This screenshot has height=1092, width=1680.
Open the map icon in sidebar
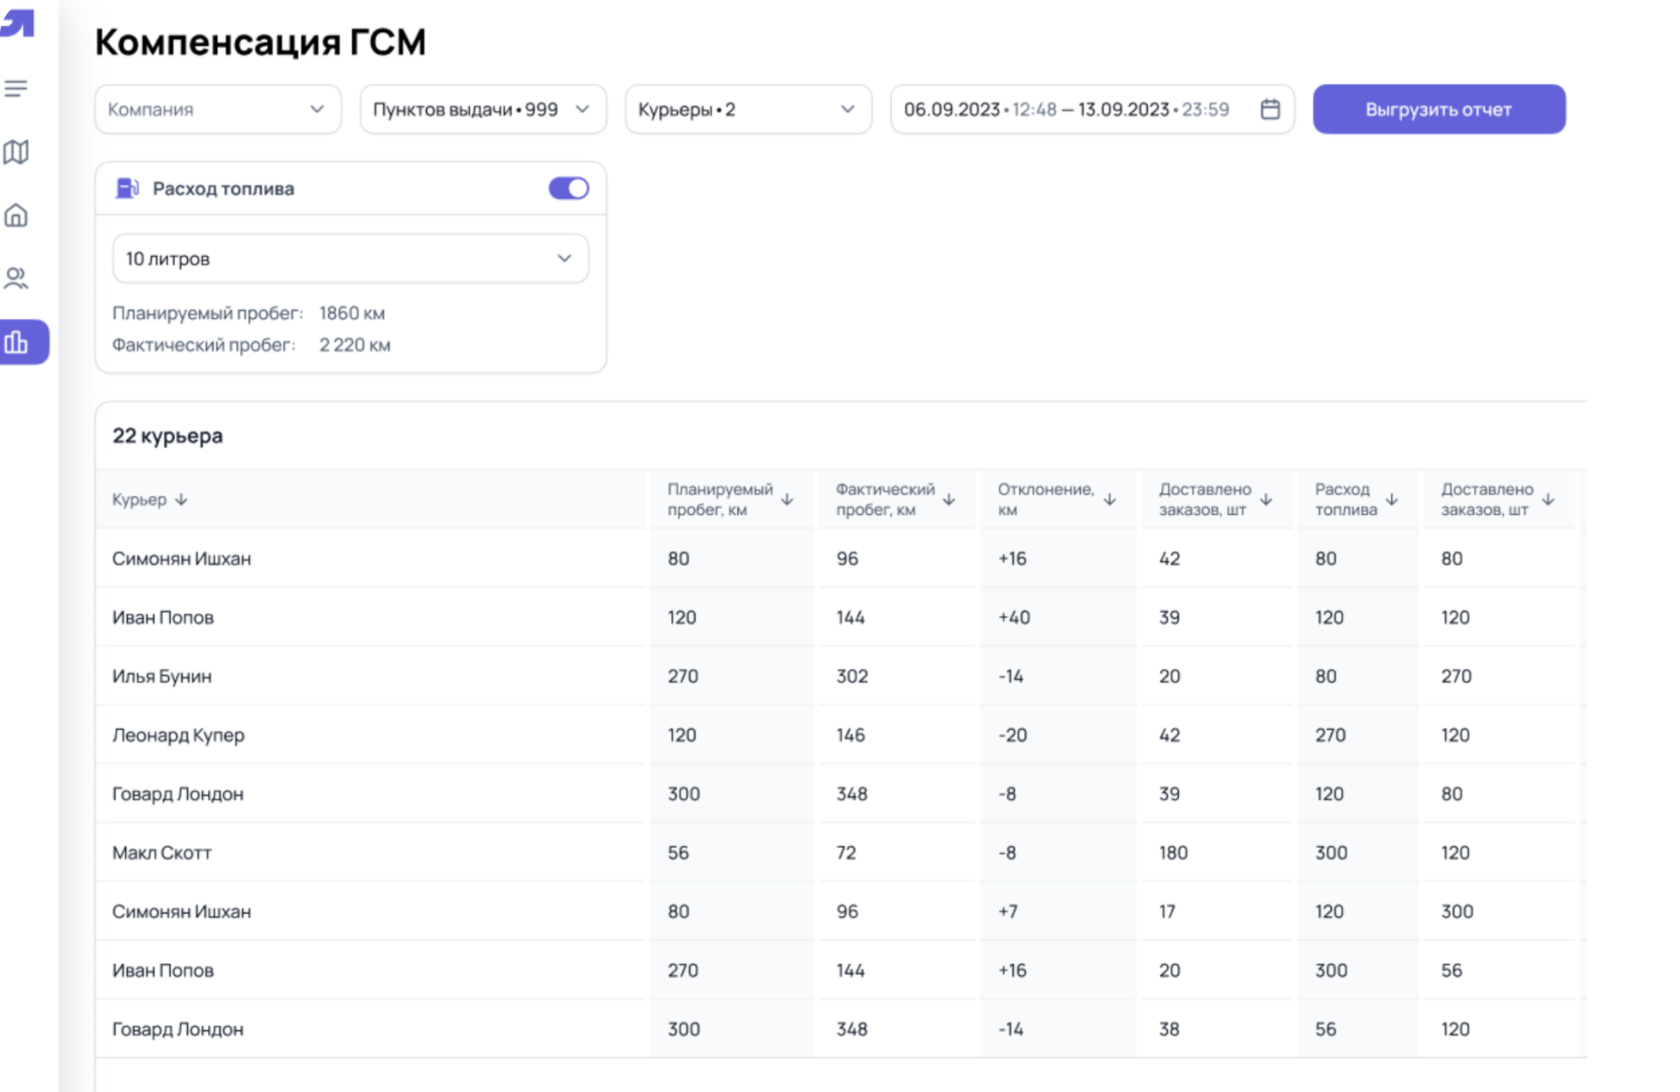point(16,152)
